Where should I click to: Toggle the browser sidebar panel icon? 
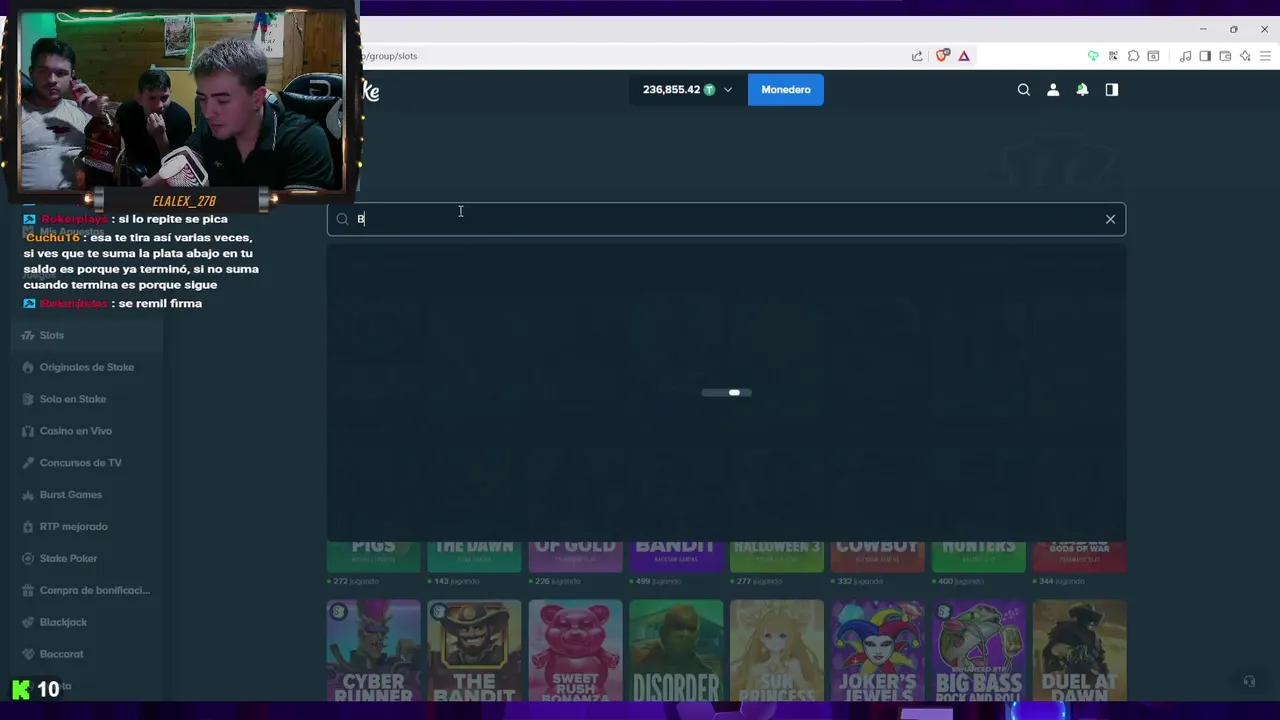1205,56
